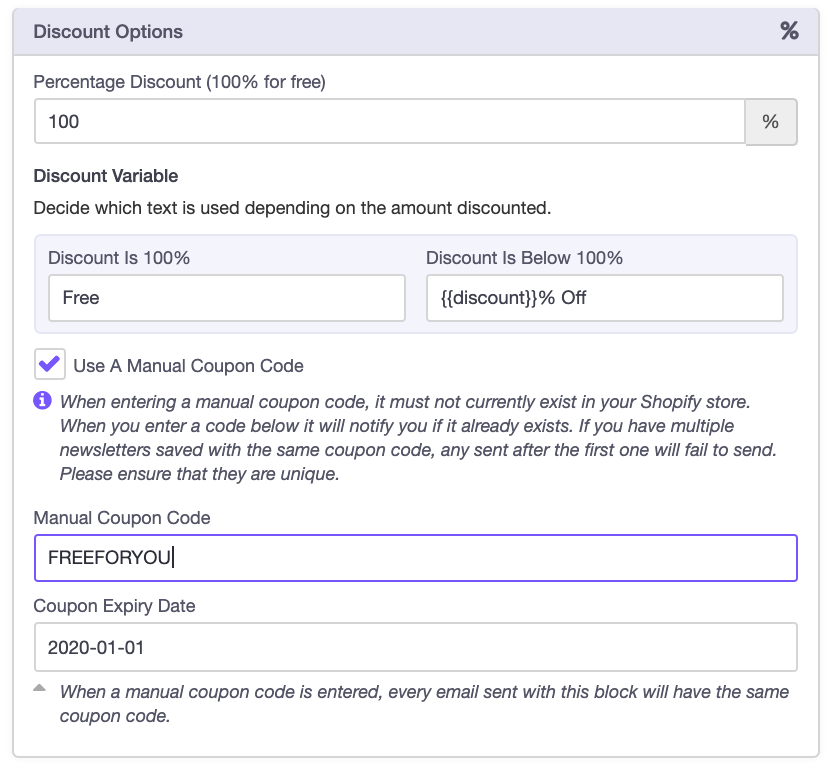Click the bold 'Discount Variable' heading
This screenshot has width=832, height=770.
pyautogui.click(x=106, y=176)
